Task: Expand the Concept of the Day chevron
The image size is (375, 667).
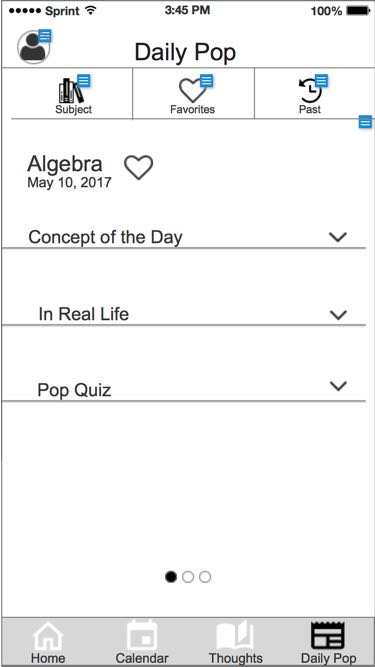Action: 338,237
